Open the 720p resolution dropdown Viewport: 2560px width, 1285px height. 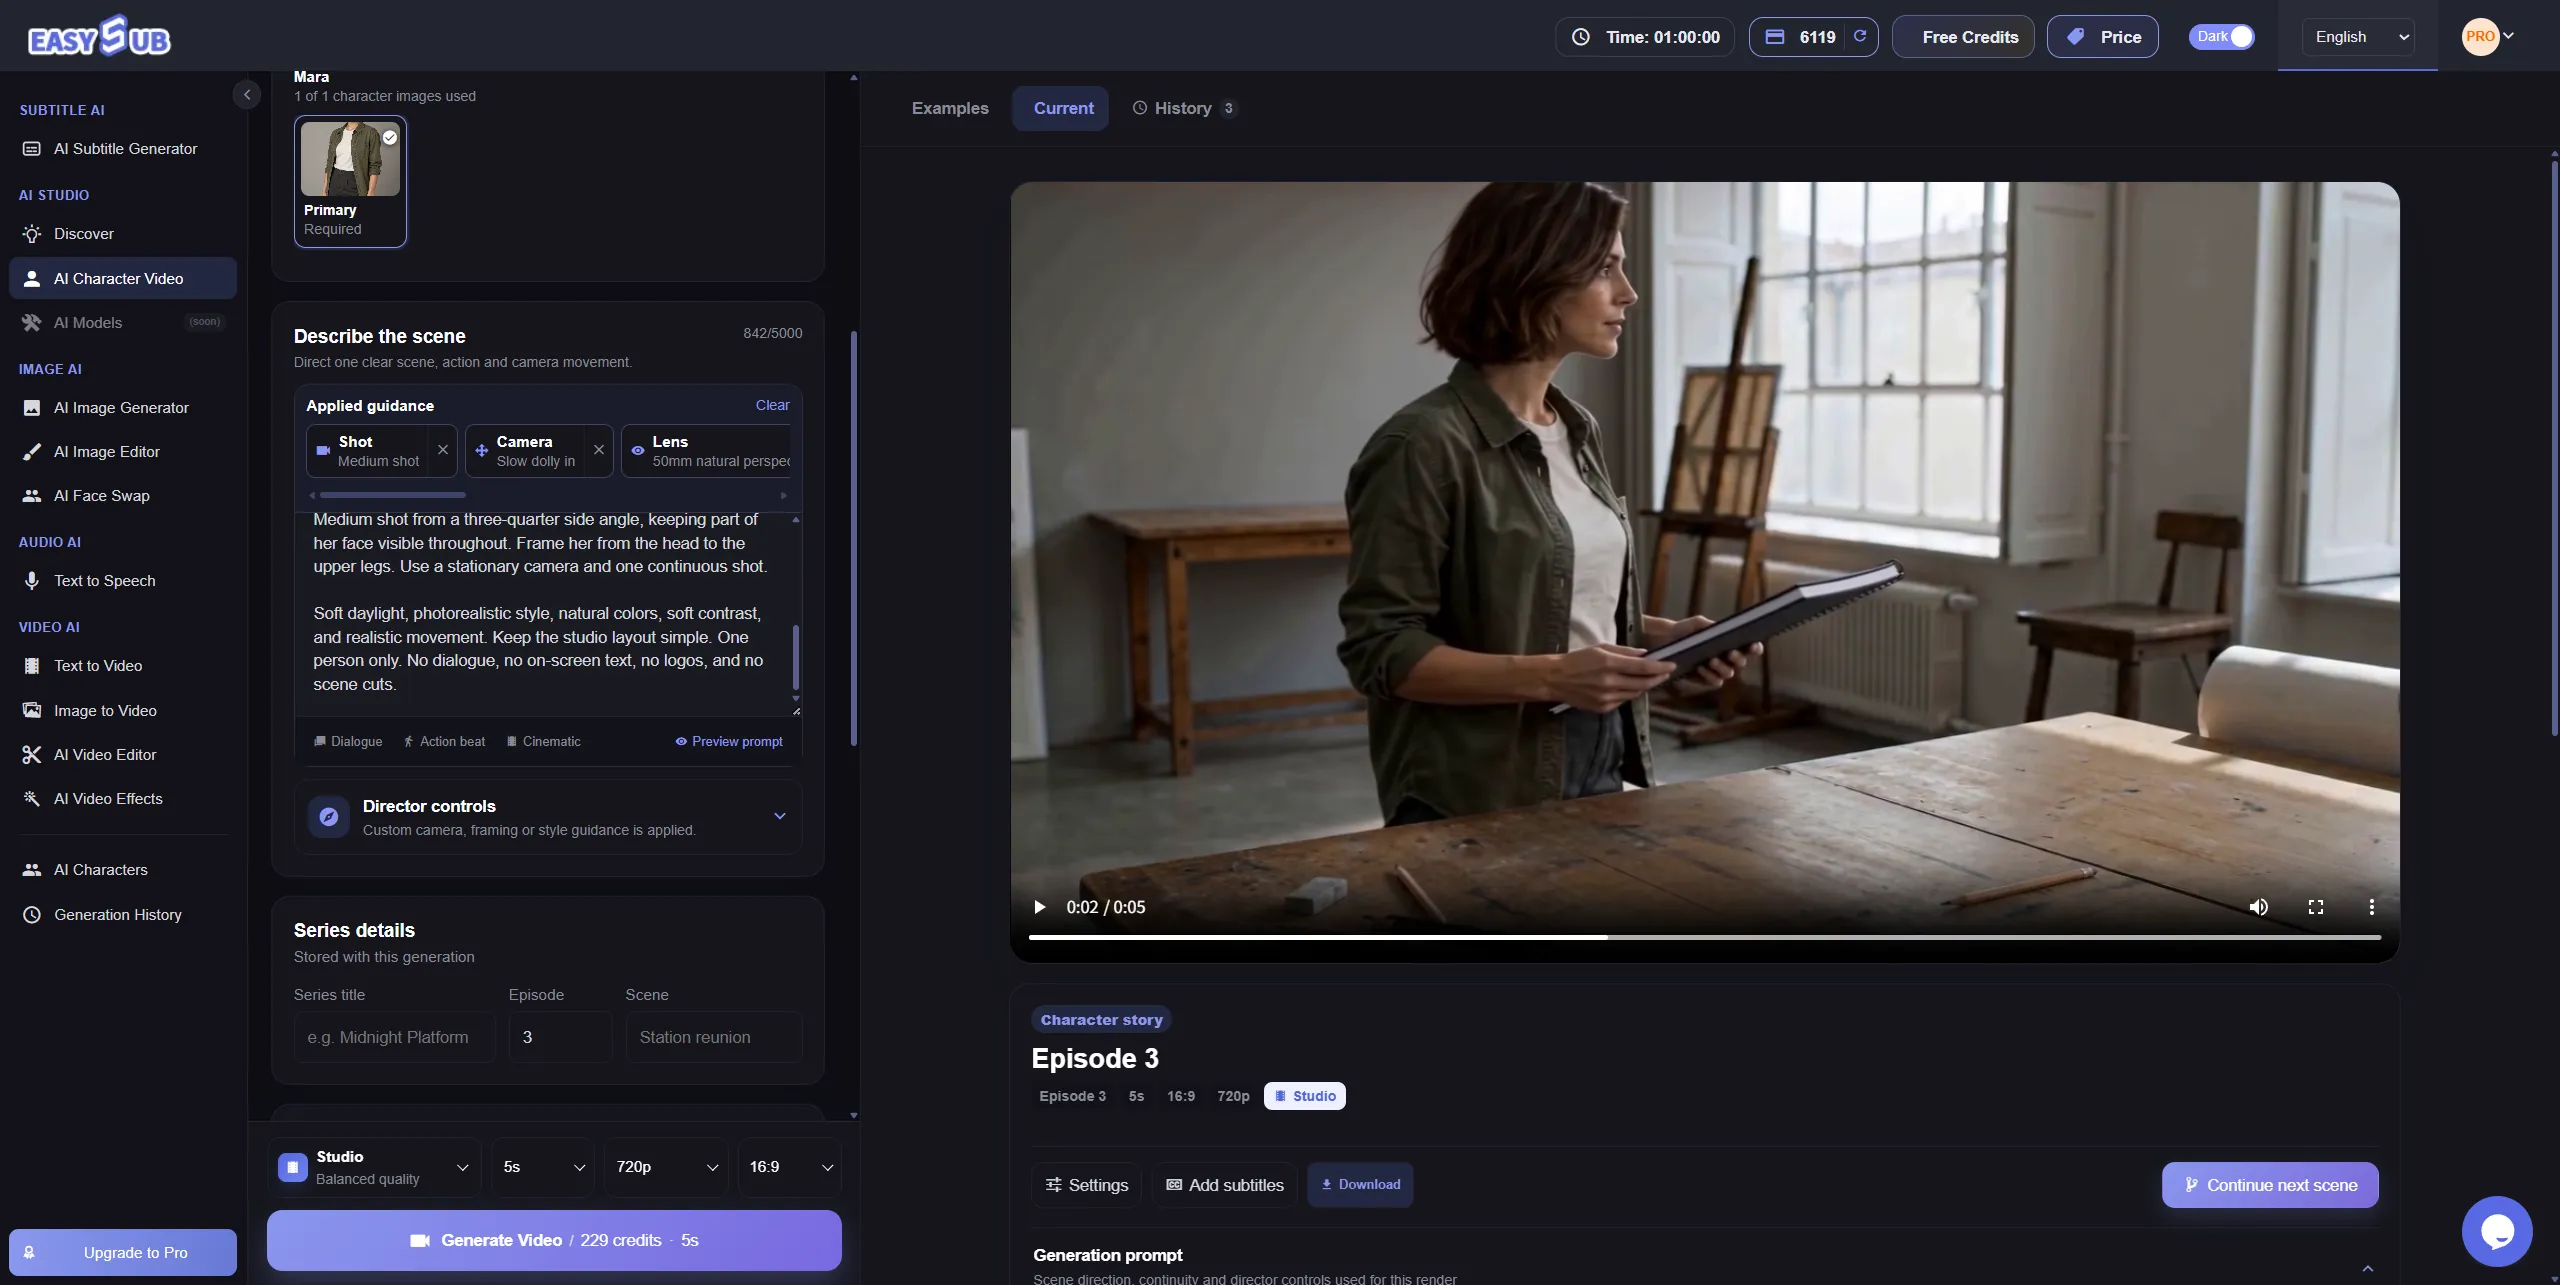coord(667,1167)
